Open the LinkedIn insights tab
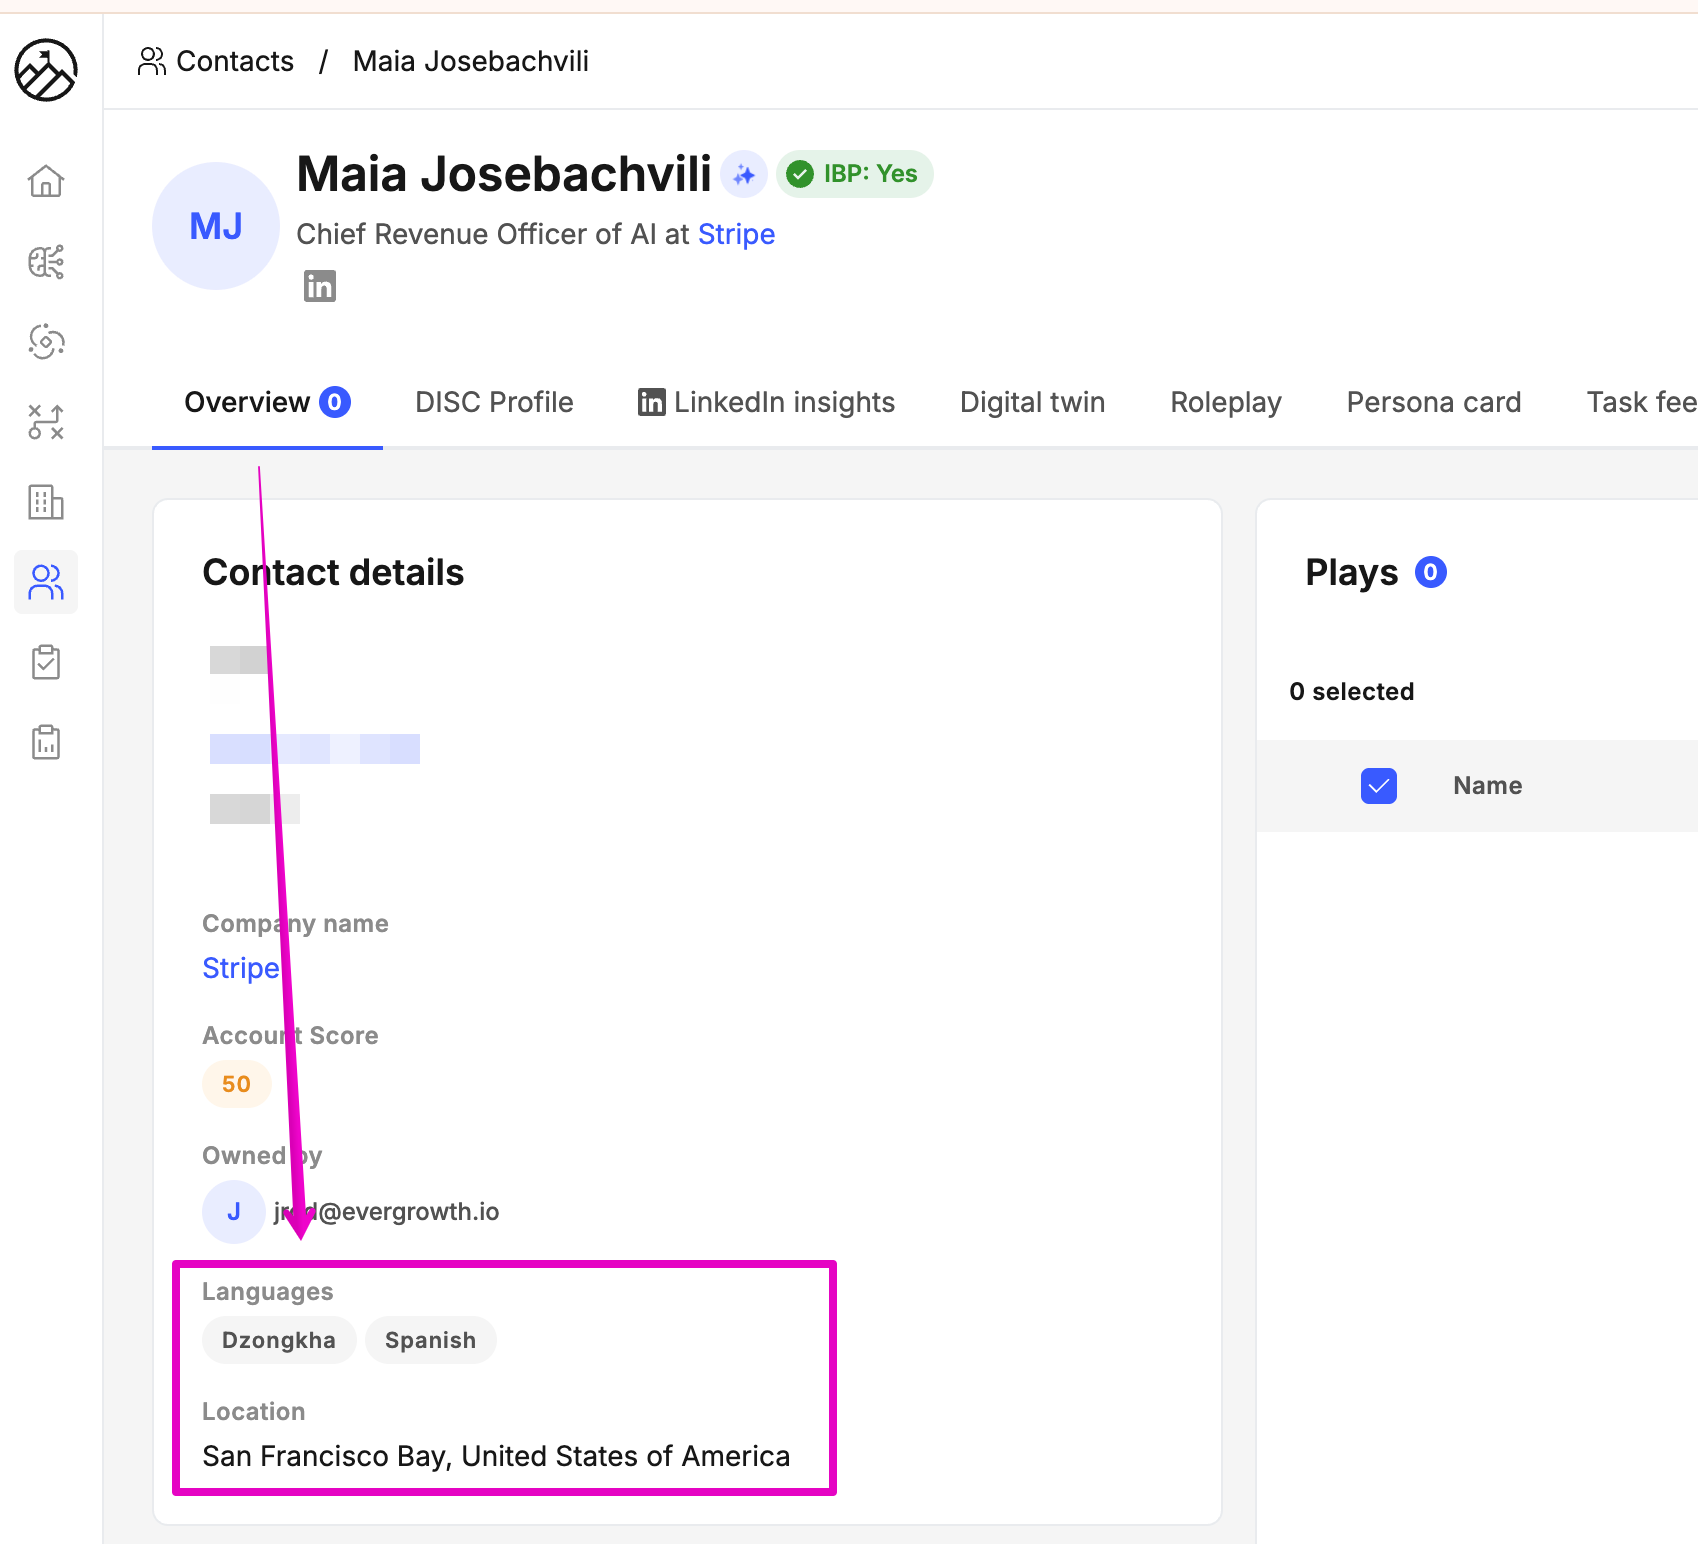The width and height of the screenshot is (1698, 1544). pos(766,402)
